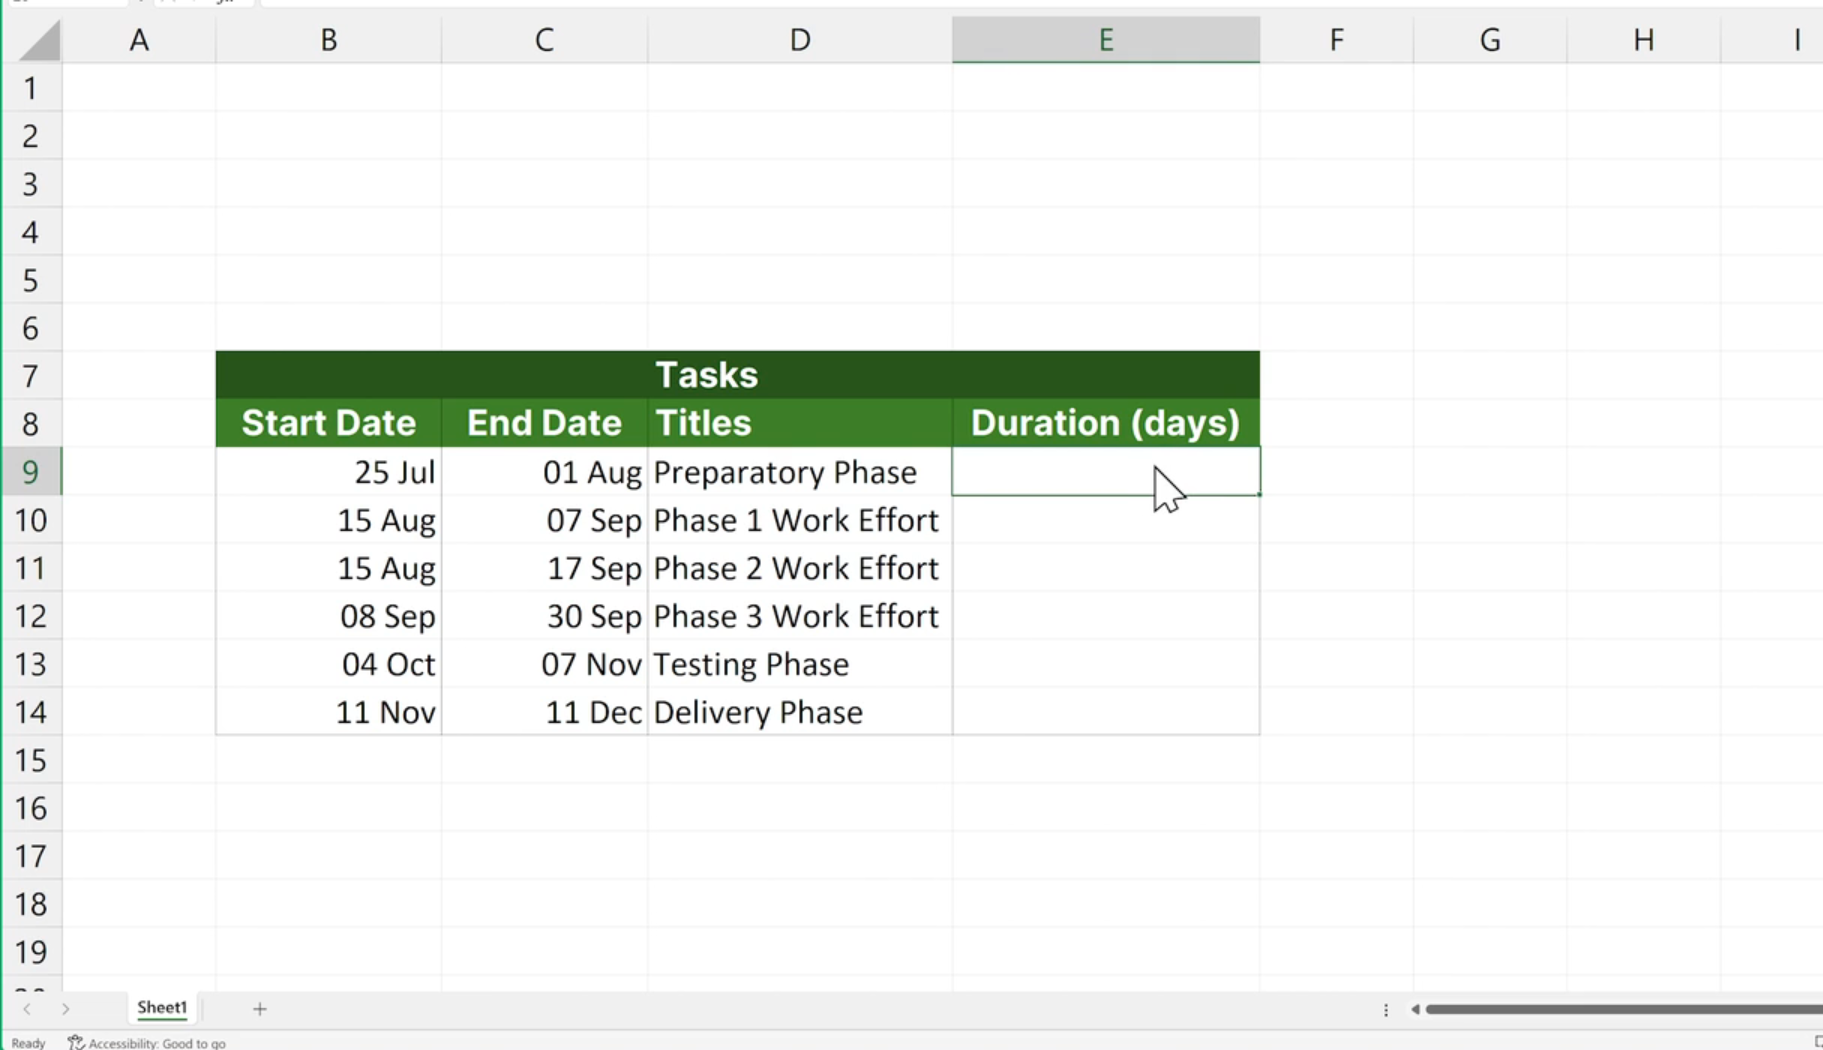Click the scrollbar split handle dots
The image size is (1823, 1050).
click(1386, 1010)
